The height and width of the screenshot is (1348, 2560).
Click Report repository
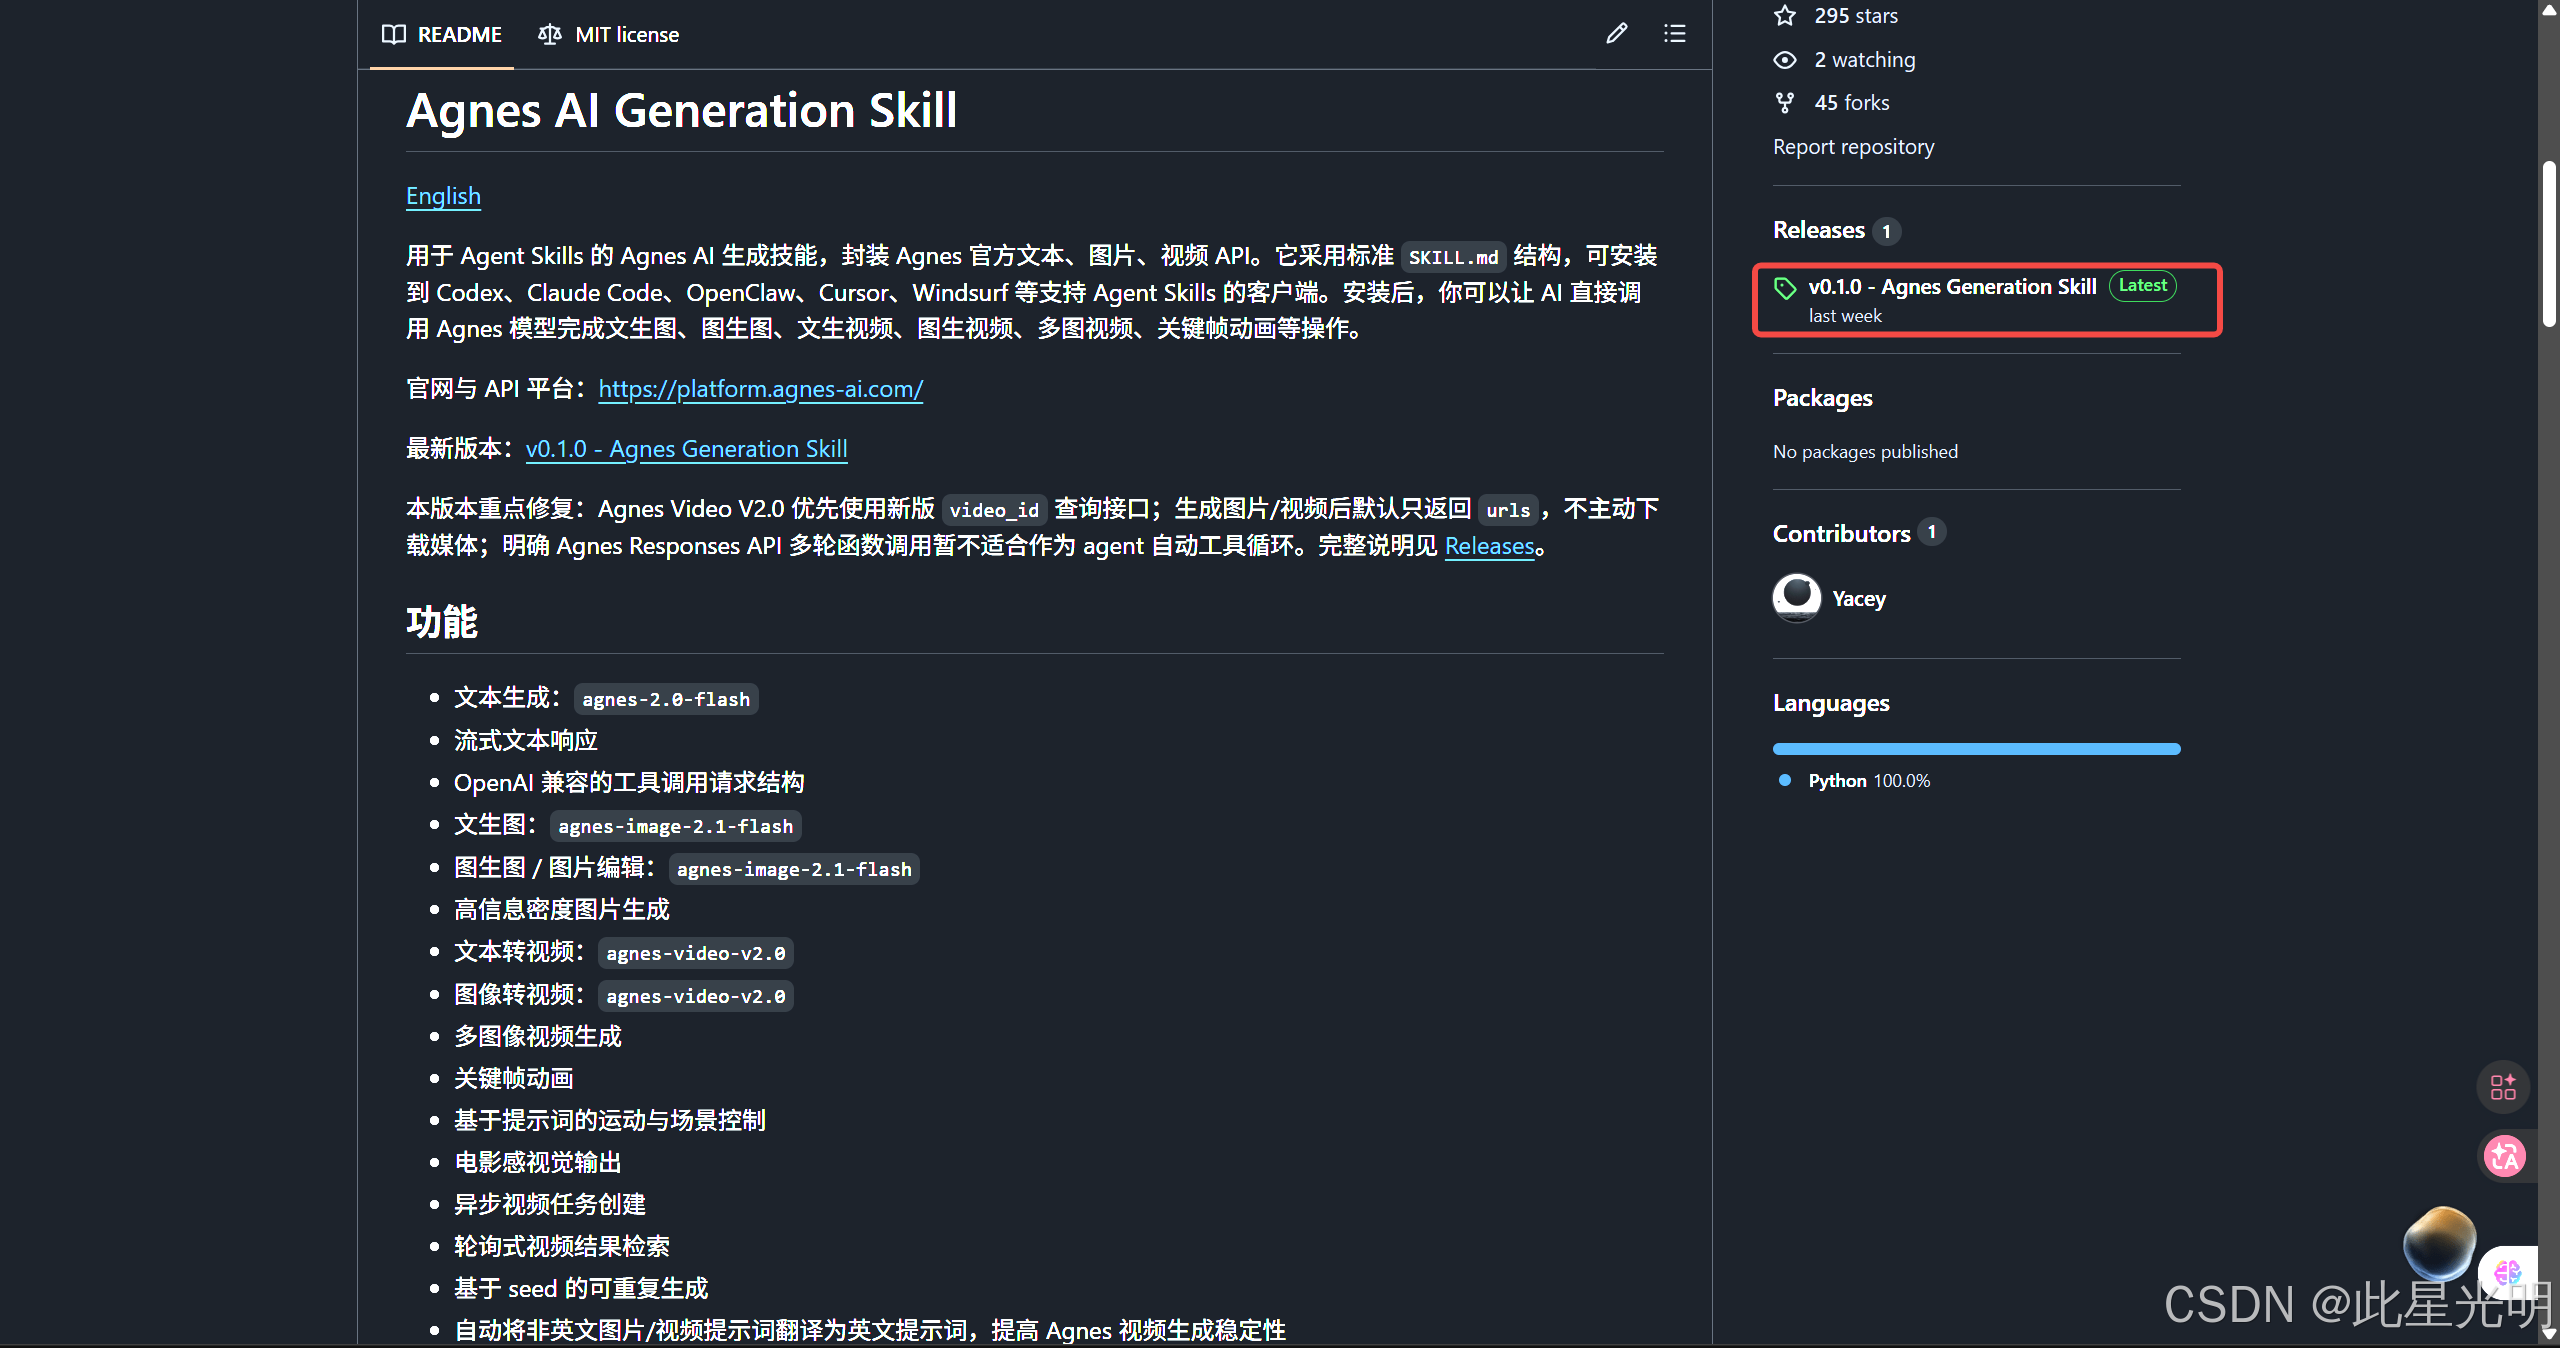click(1853, 147)
